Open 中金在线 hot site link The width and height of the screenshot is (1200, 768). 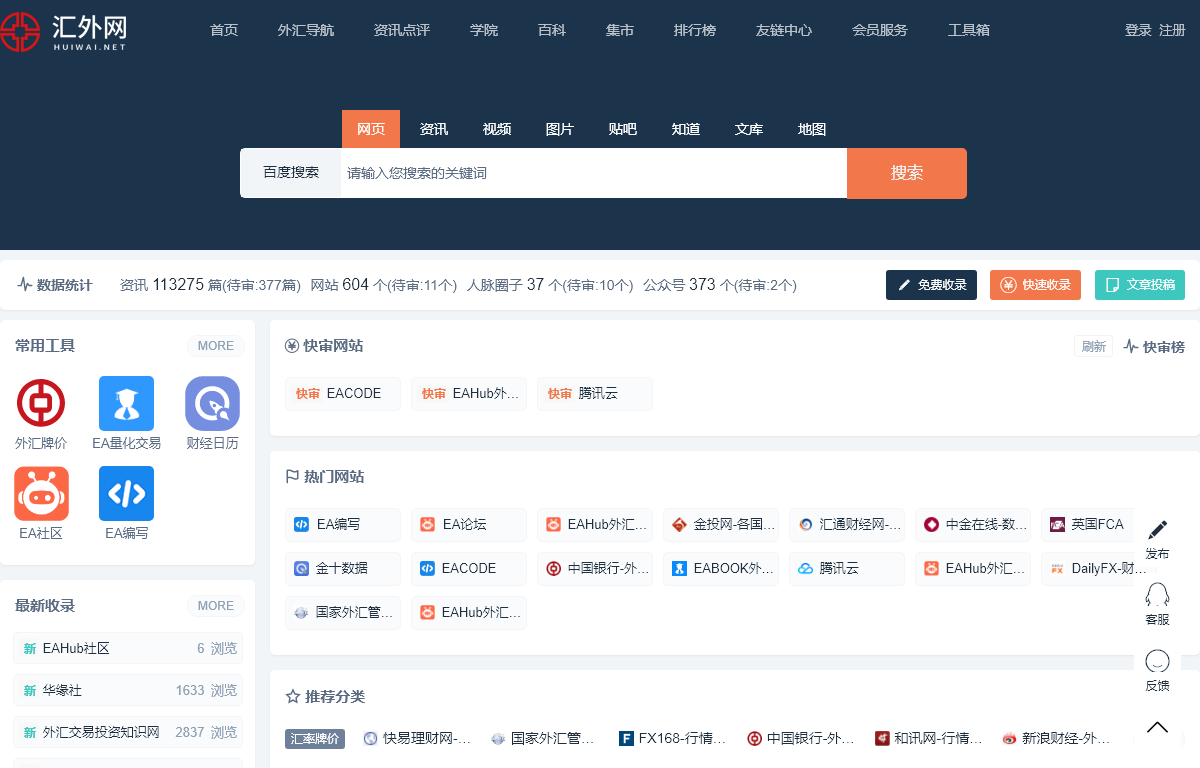point(973,524)
